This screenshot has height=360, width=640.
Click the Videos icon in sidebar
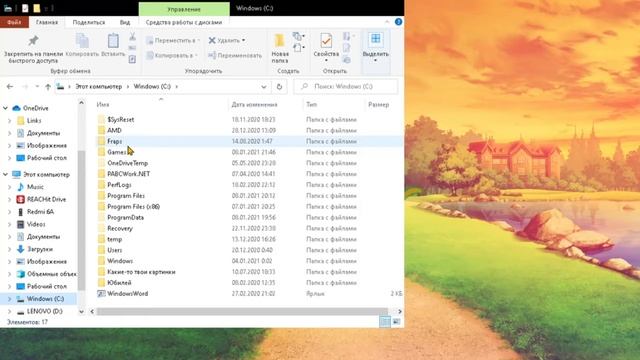pos(20,224)
